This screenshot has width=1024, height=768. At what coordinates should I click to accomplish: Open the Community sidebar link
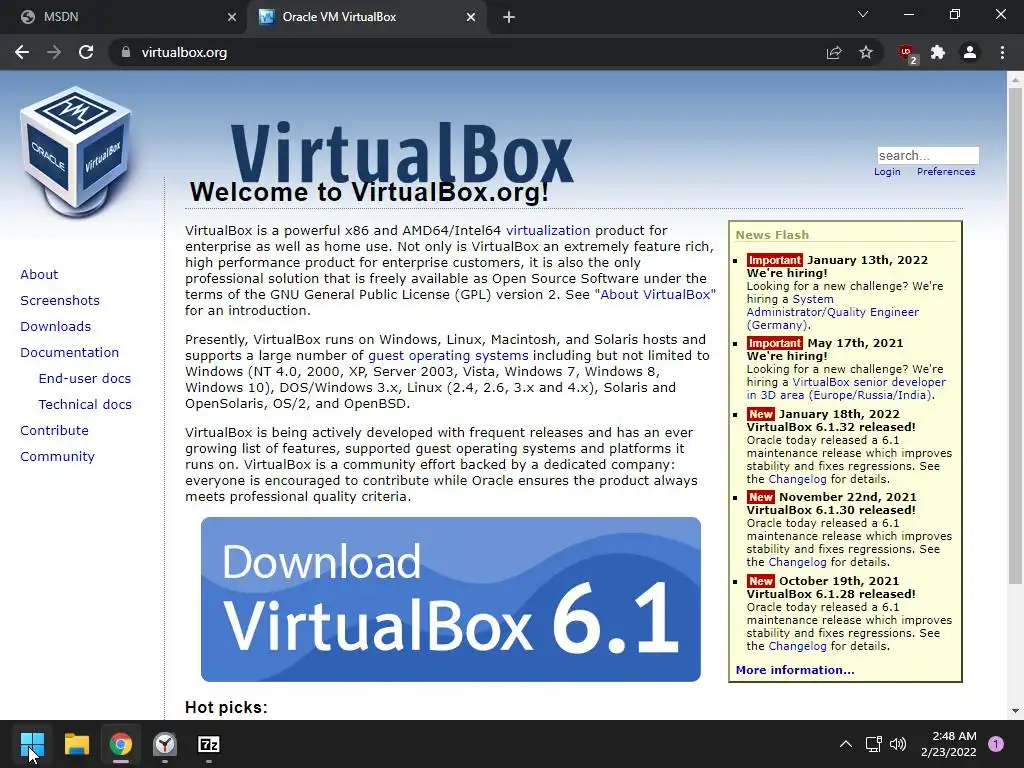tap(57, 456)
